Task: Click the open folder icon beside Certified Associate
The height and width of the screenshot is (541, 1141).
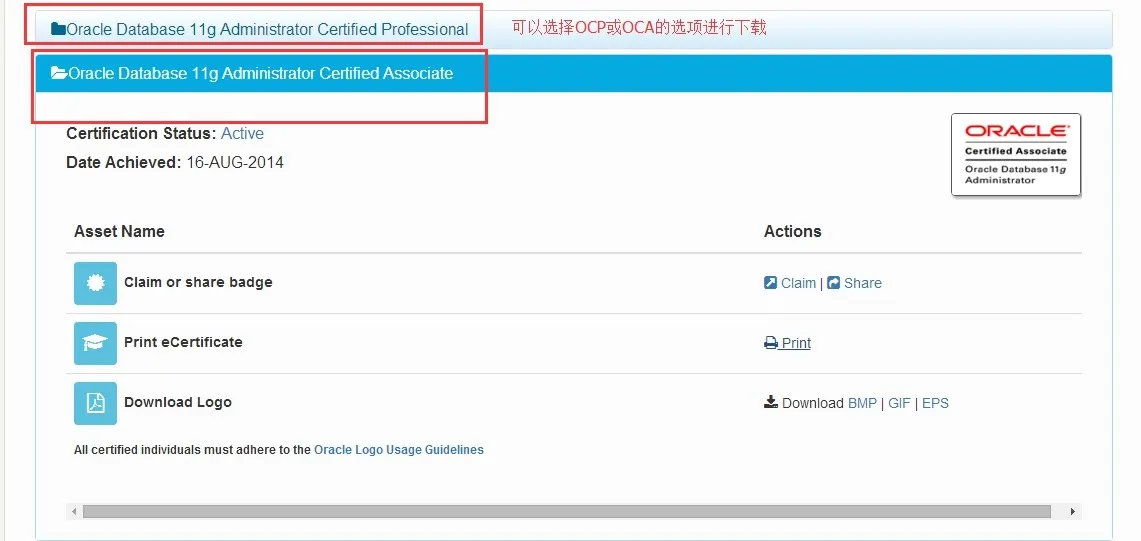Action: click(59, 73)
